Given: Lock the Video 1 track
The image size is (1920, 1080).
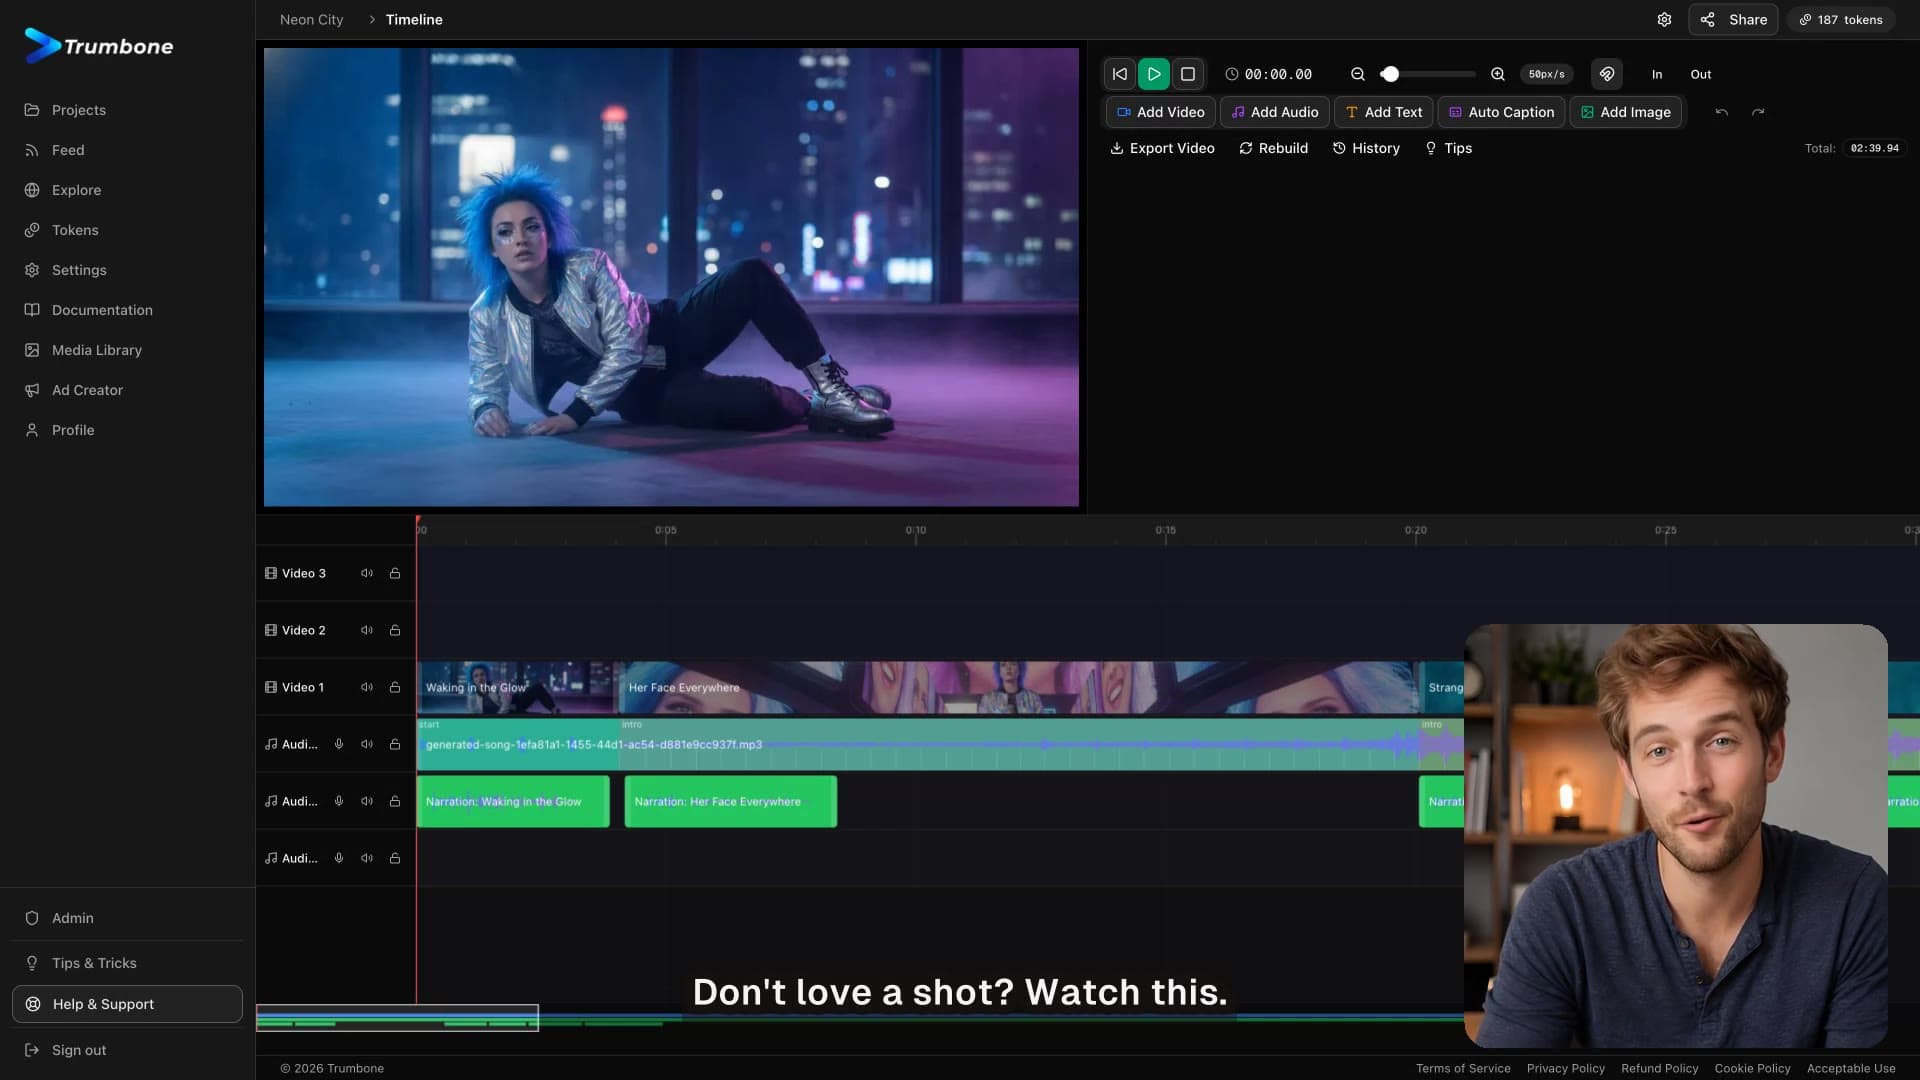Looking at the screenshot, I should coord(395,687).
